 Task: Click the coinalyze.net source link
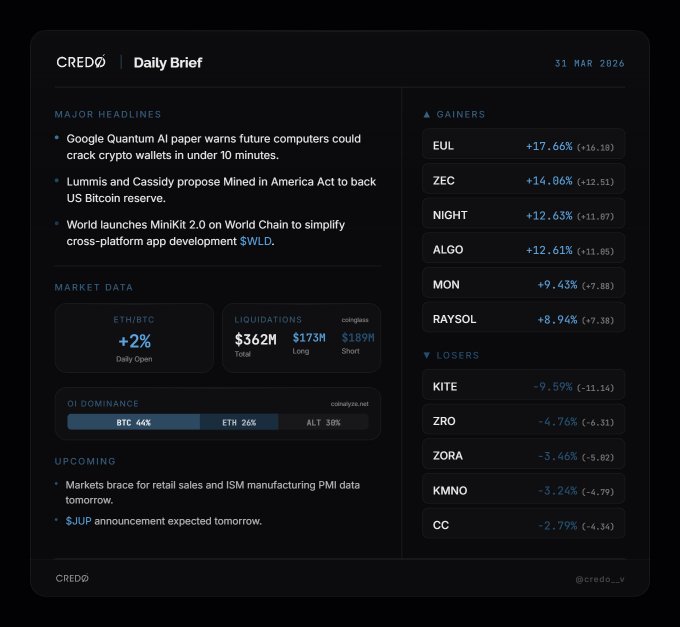(x=349, y=403)
